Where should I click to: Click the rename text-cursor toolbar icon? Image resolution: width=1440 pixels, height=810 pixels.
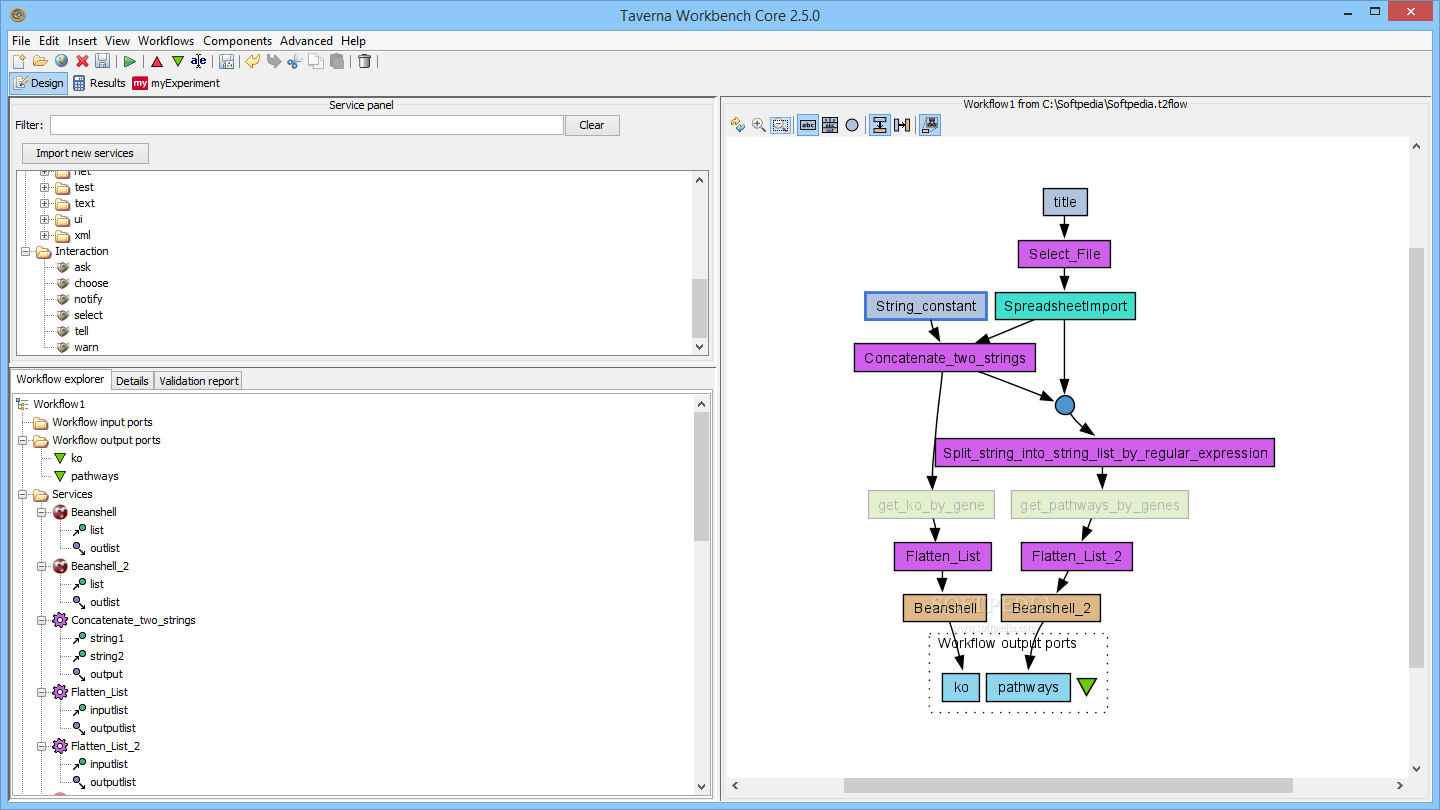[198, 61]
